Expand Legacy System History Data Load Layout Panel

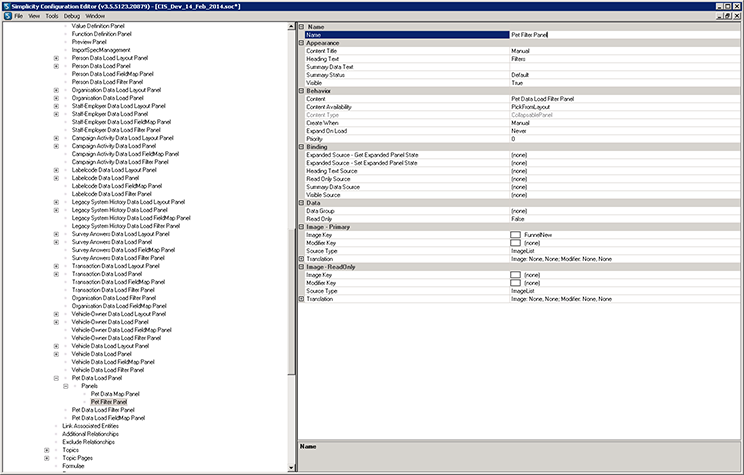point(56,202)
